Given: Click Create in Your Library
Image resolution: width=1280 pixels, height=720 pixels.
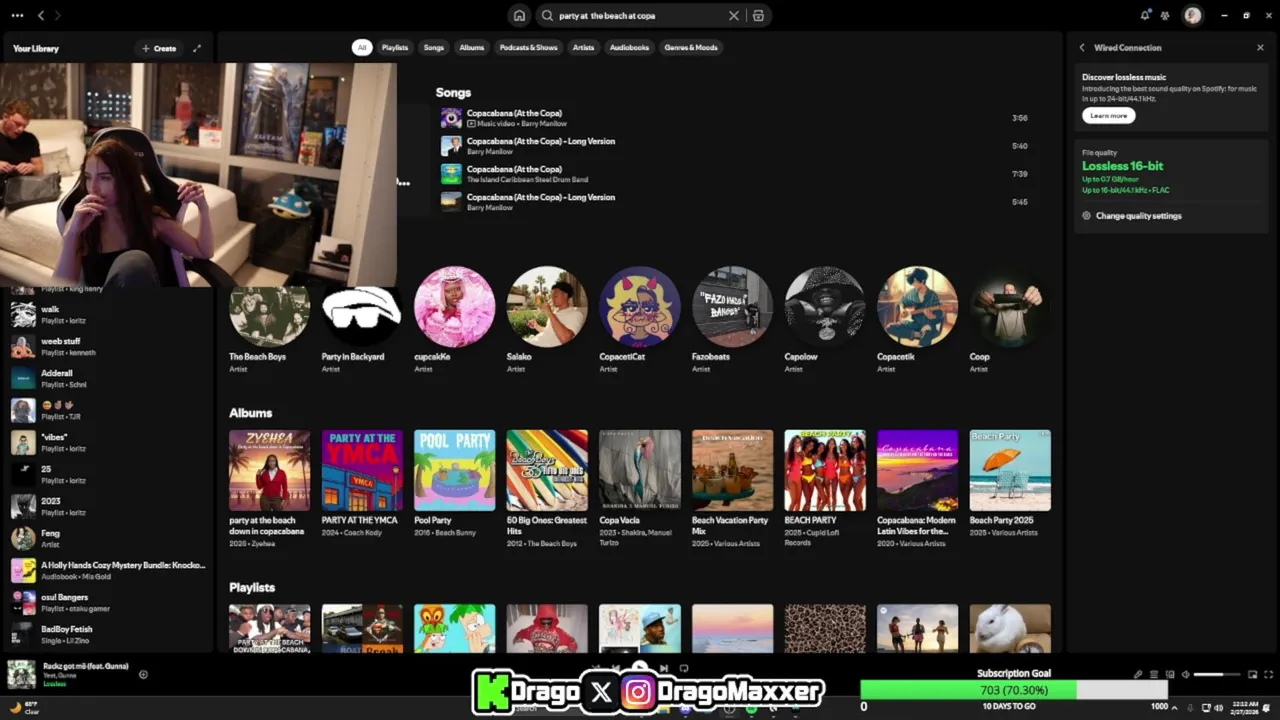Looking at the screenshot, I should [x=159, y=48].
